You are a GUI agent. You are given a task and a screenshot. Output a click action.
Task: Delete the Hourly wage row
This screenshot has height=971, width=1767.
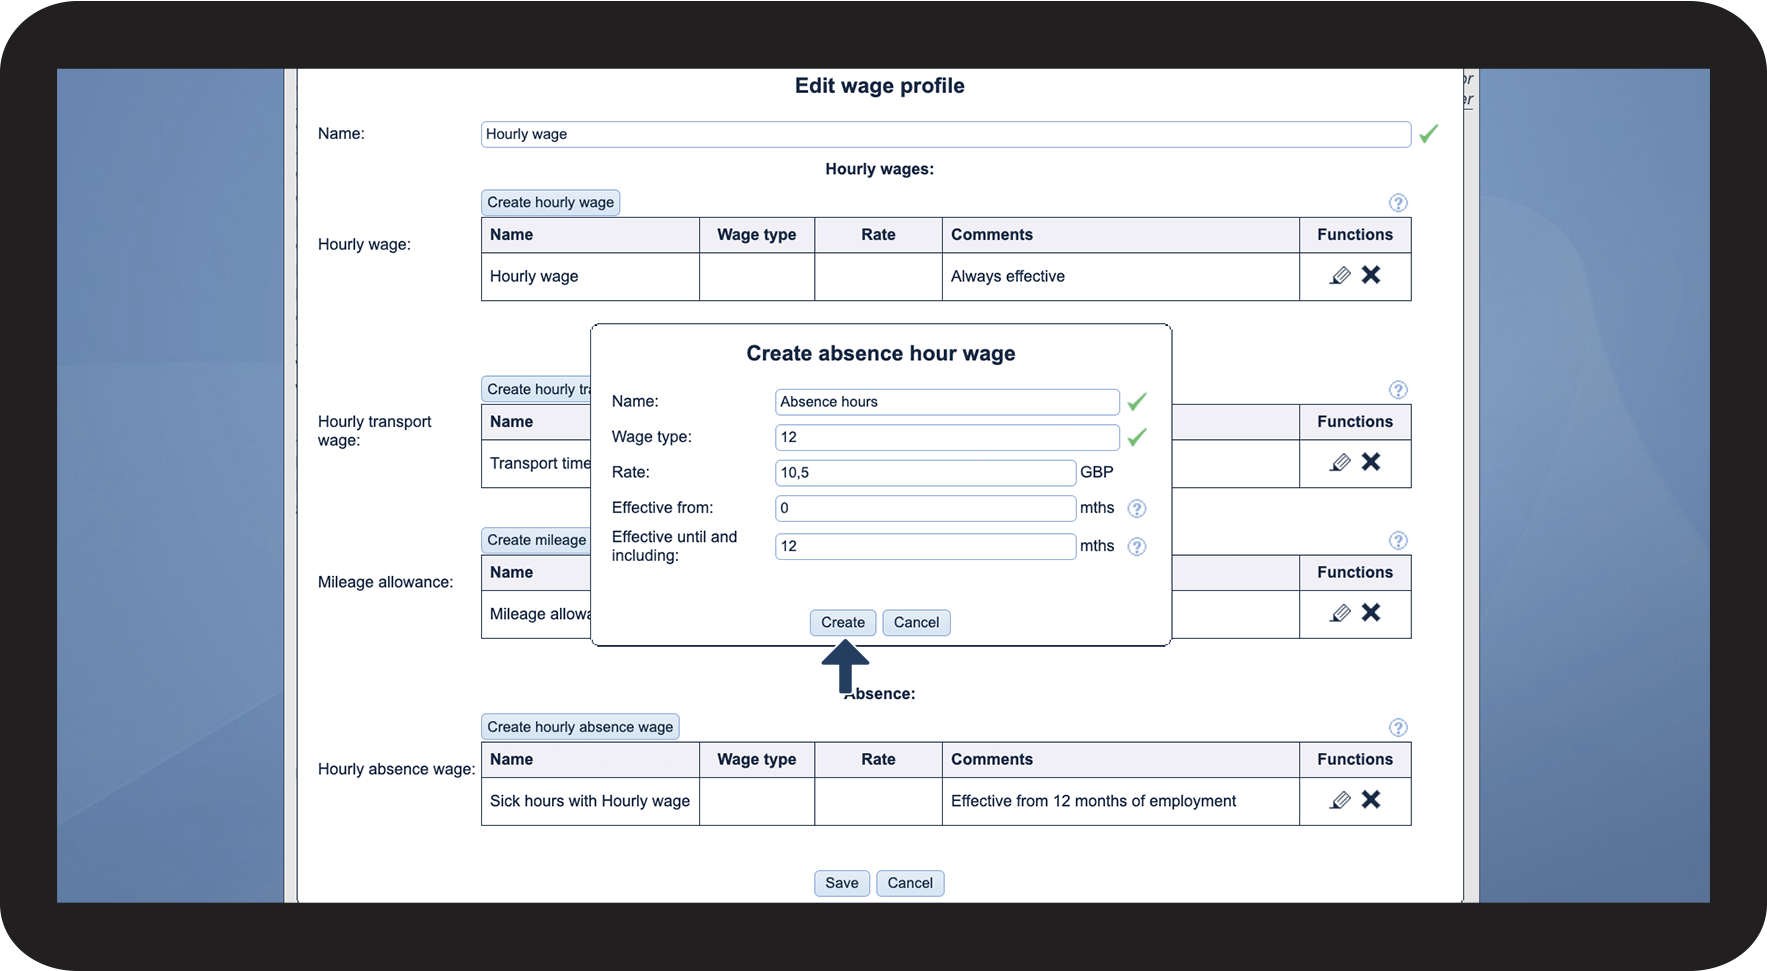(x=1371, y=275)
